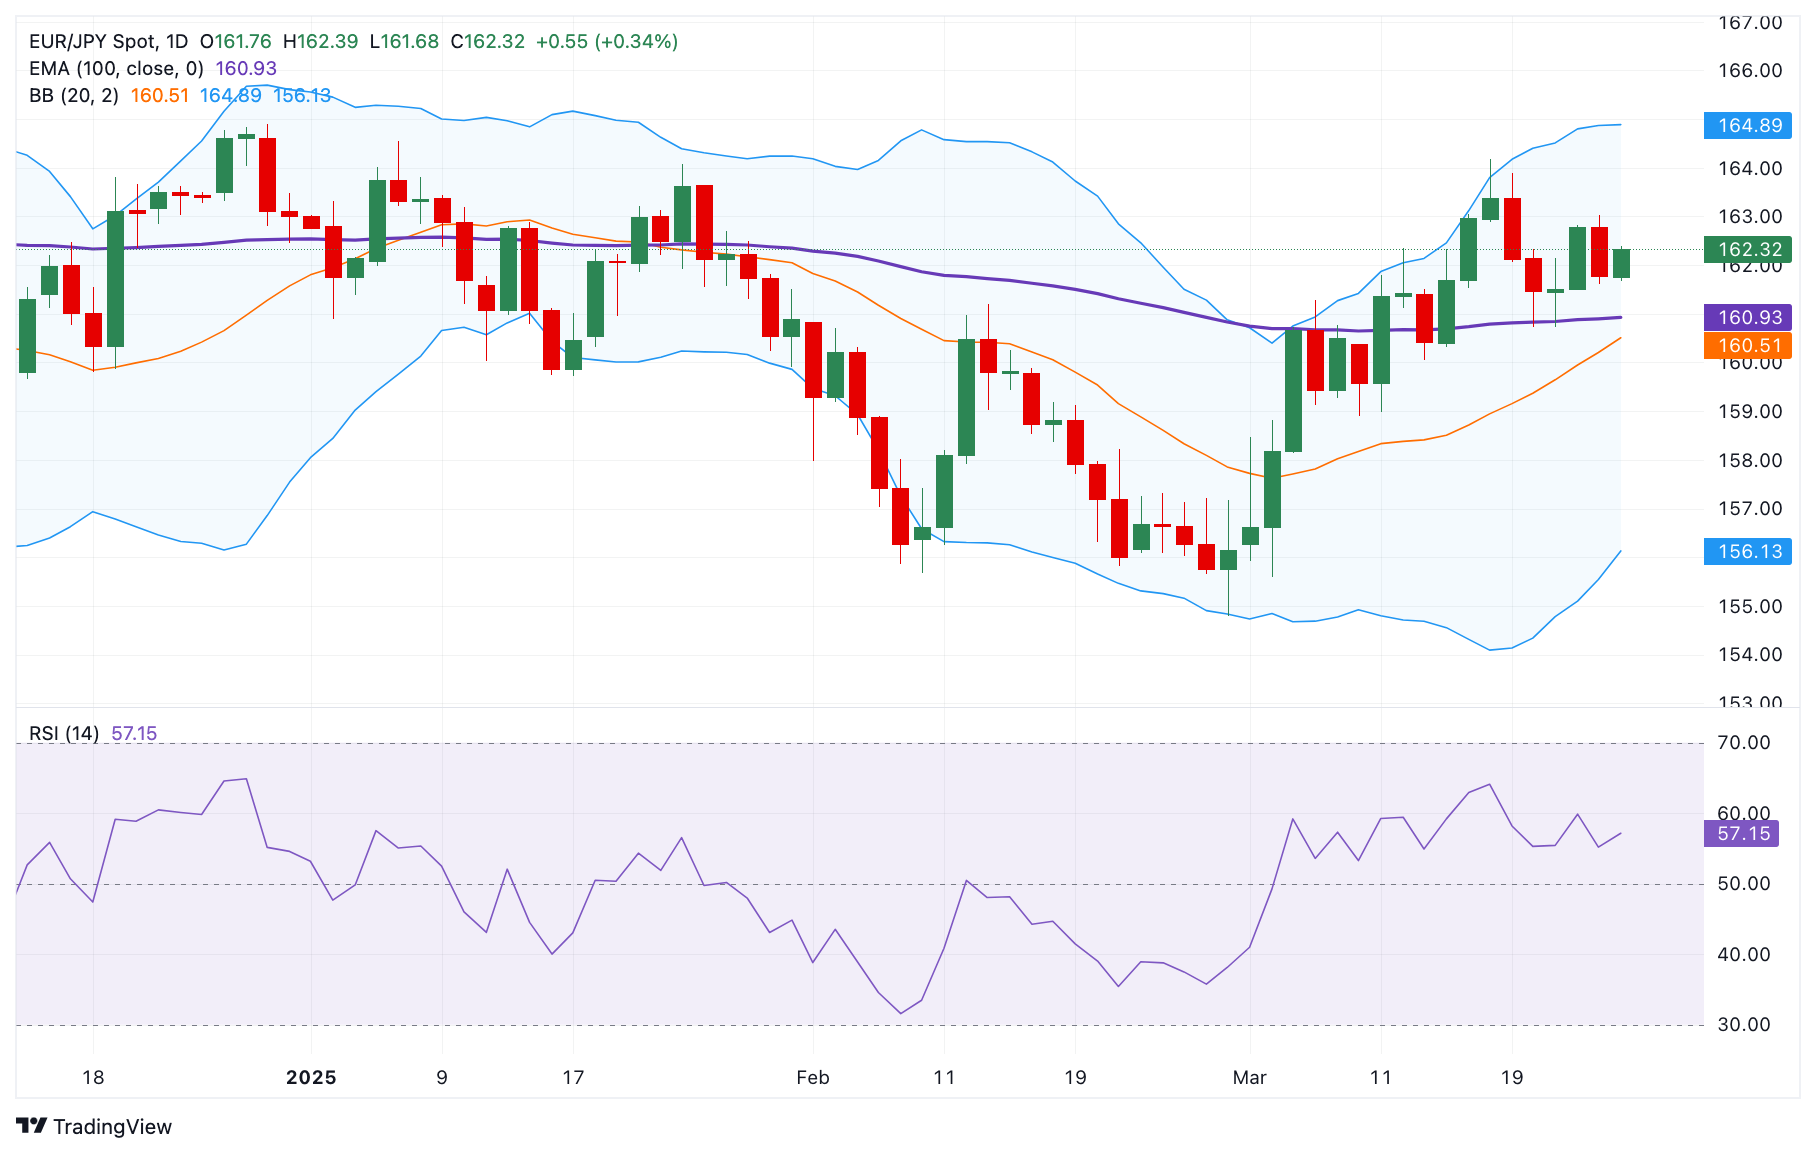Select the 2025 label on the time axis
This screenshot has height=1154, width=1816.
click(x=311, y=1078)
